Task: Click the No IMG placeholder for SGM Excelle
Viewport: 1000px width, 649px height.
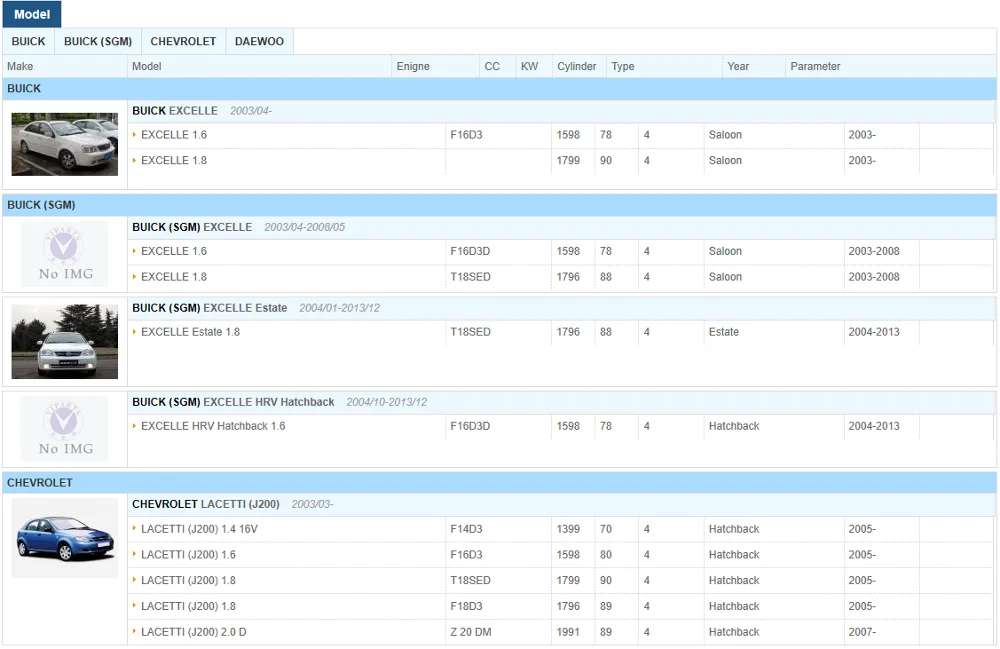Action: tap(65, 254)
